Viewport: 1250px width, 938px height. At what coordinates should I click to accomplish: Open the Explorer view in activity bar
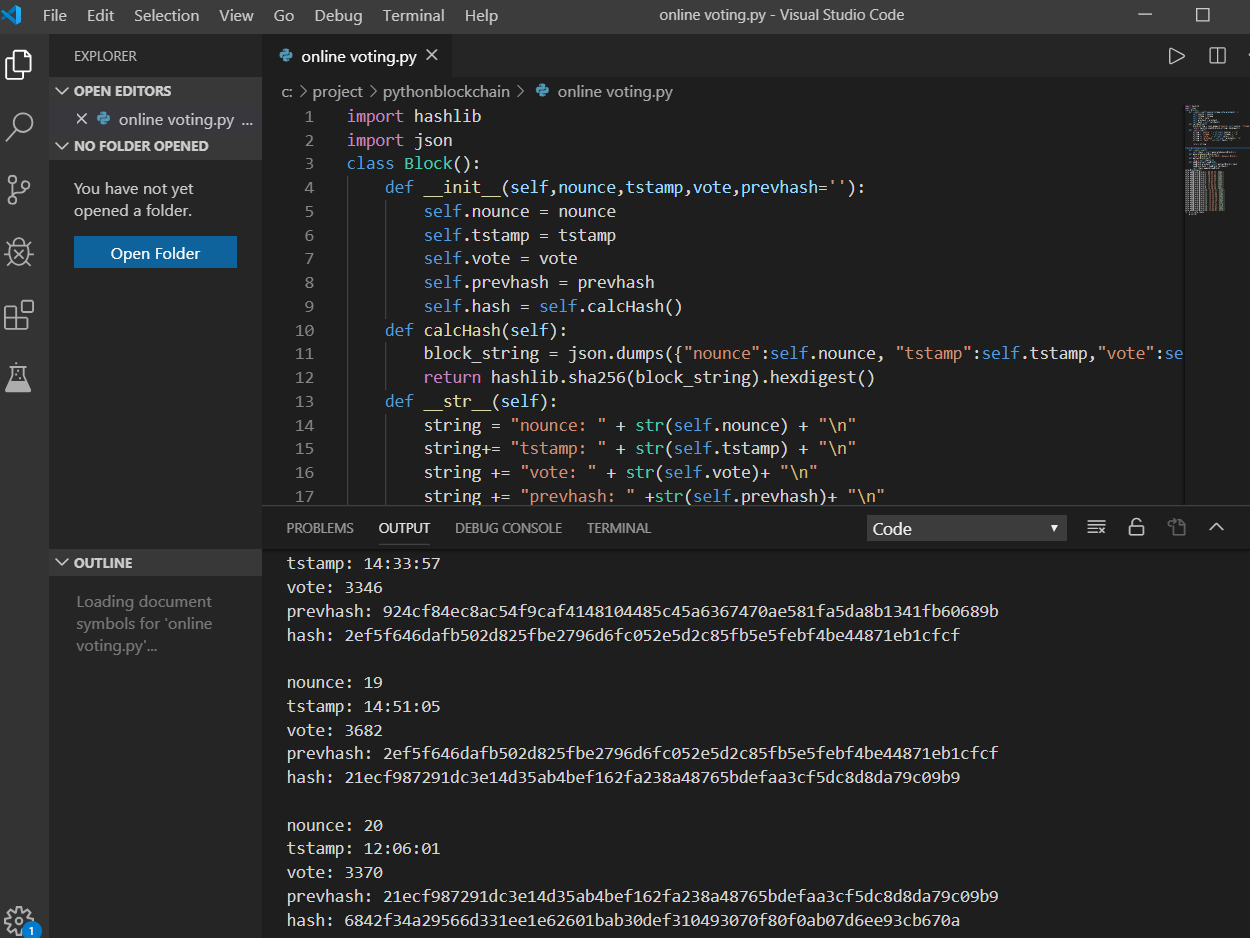[x=19, y=65]
